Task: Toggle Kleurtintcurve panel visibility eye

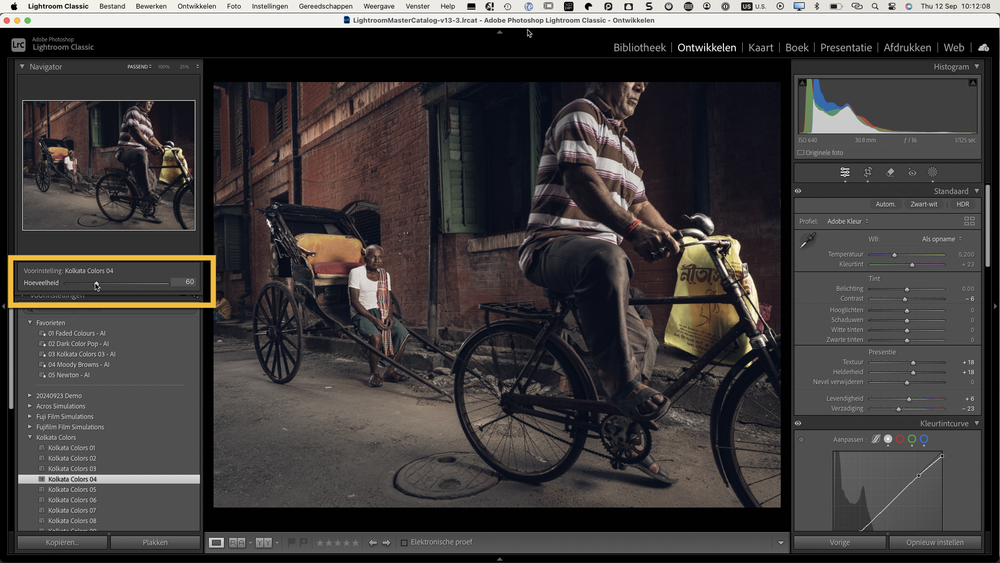Action: pos(798,423)
